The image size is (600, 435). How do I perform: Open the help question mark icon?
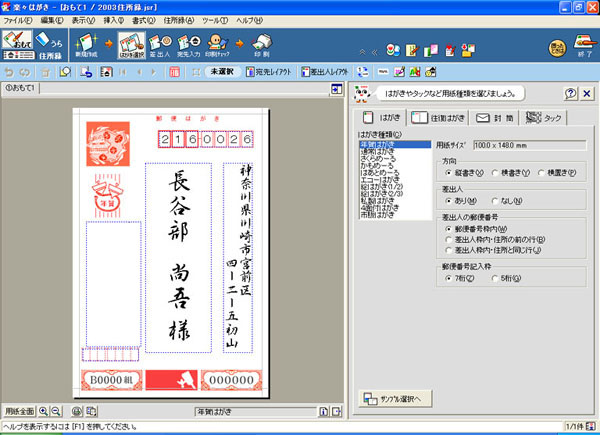pos(570,94)
